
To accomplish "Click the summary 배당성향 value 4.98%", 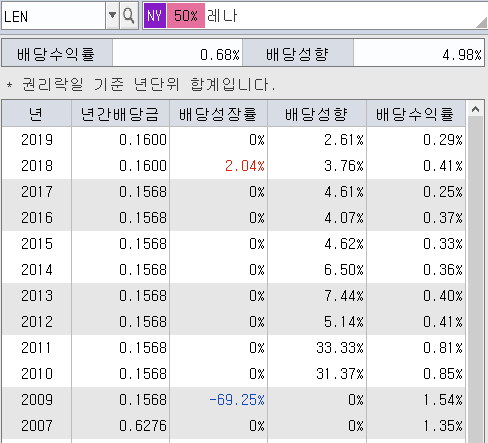I will pyautogui.click(x=419, y=53).
